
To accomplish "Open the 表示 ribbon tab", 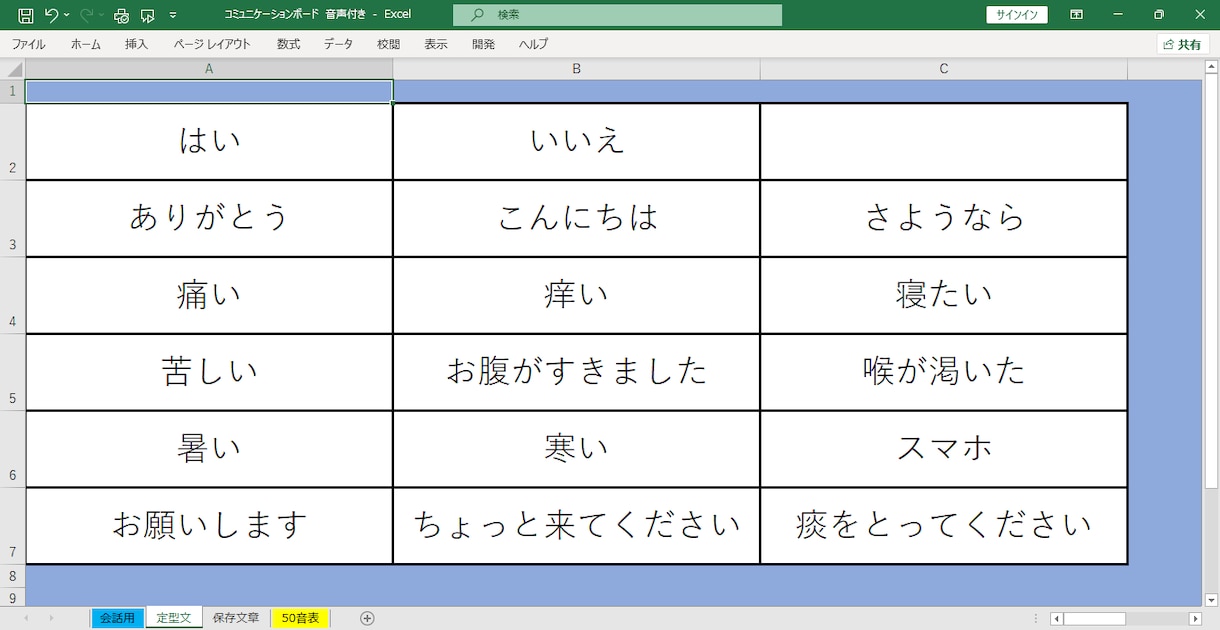I will tap(436, 44).
